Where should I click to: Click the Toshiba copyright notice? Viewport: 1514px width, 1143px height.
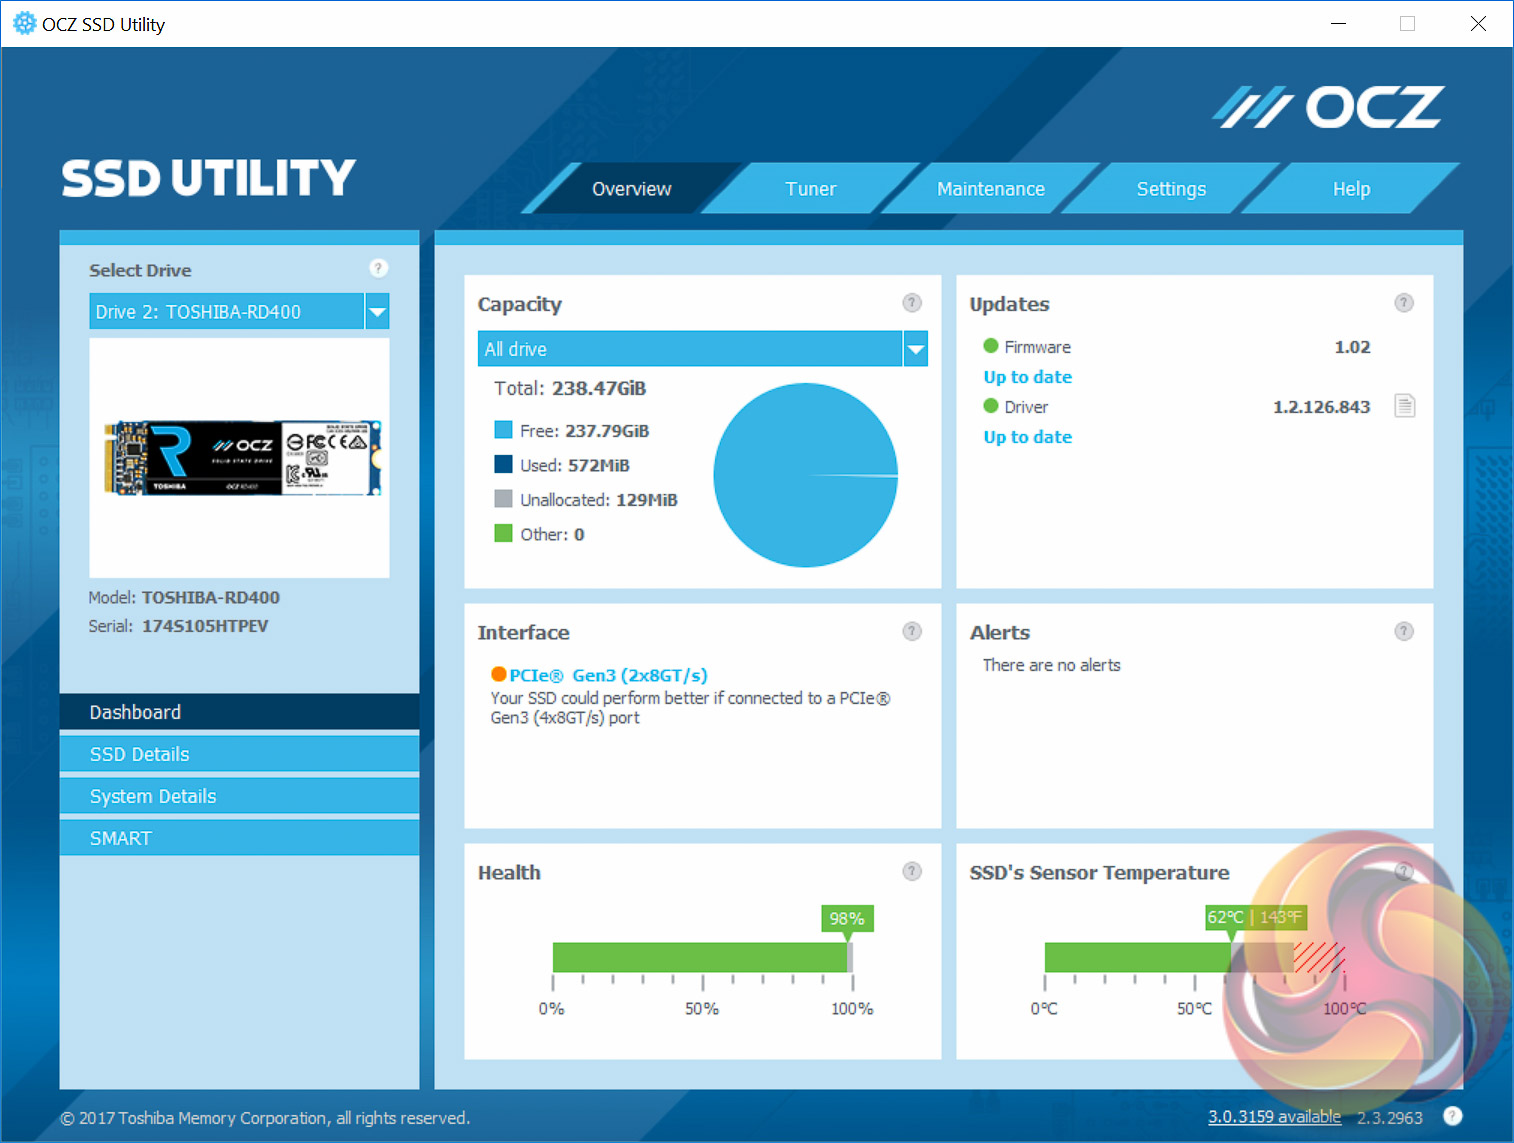click(x=265, y=1118)
